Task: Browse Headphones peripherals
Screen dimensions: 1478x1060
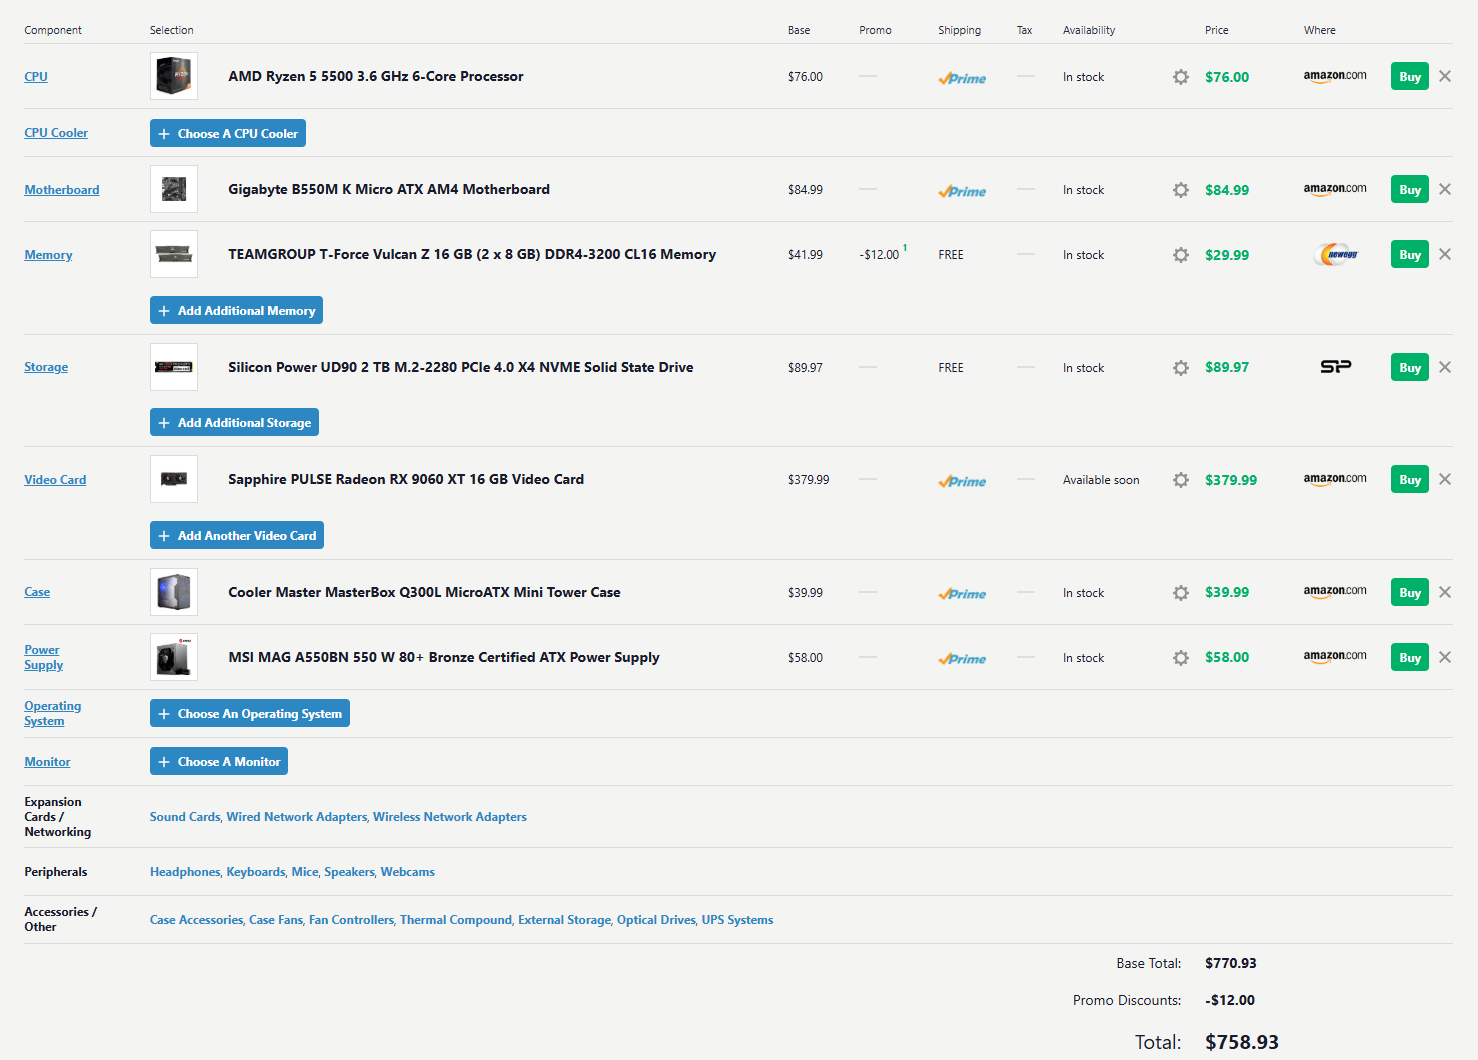Action: point(185,871)
